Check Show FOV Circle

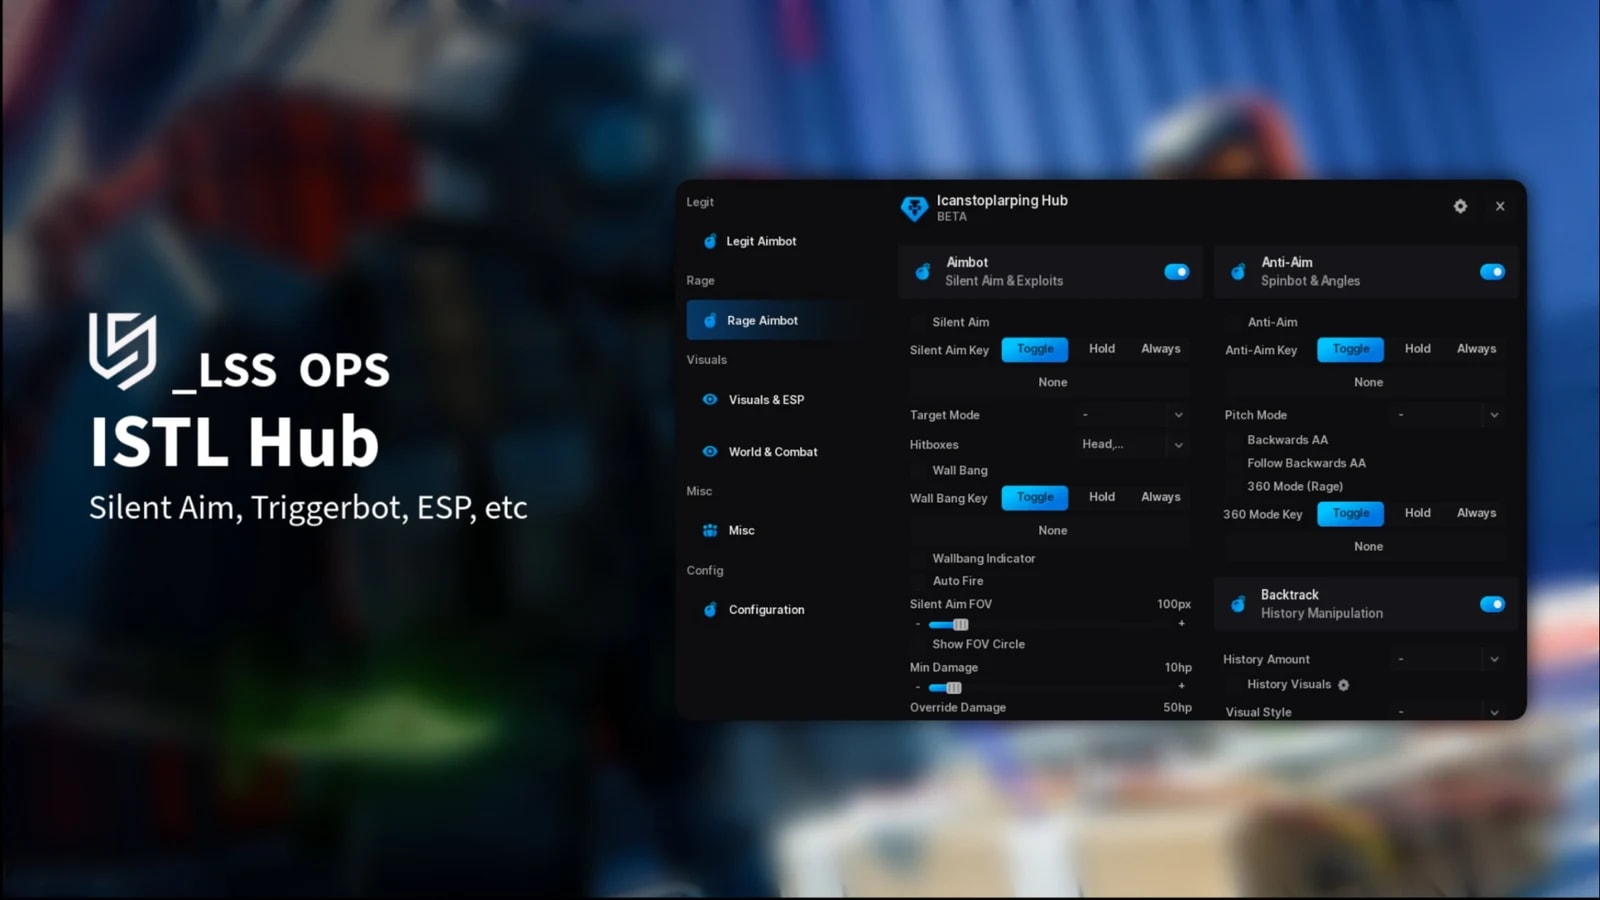[918, 644]
